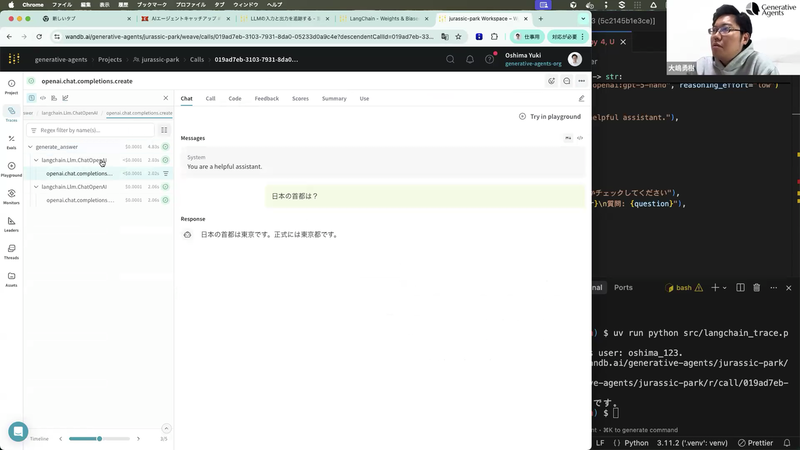Click the Weights & Biases logo
This screenshot has height=450, width=800.
click(14, 59)
